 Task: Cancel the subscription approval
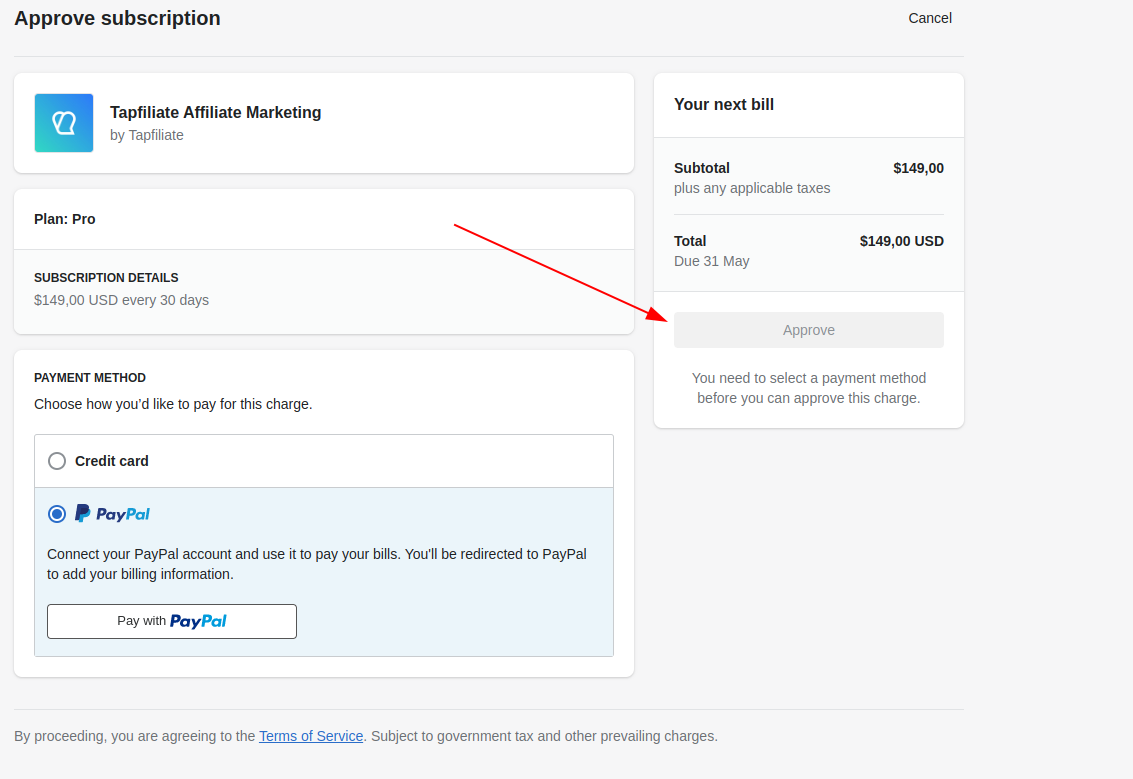929,18
